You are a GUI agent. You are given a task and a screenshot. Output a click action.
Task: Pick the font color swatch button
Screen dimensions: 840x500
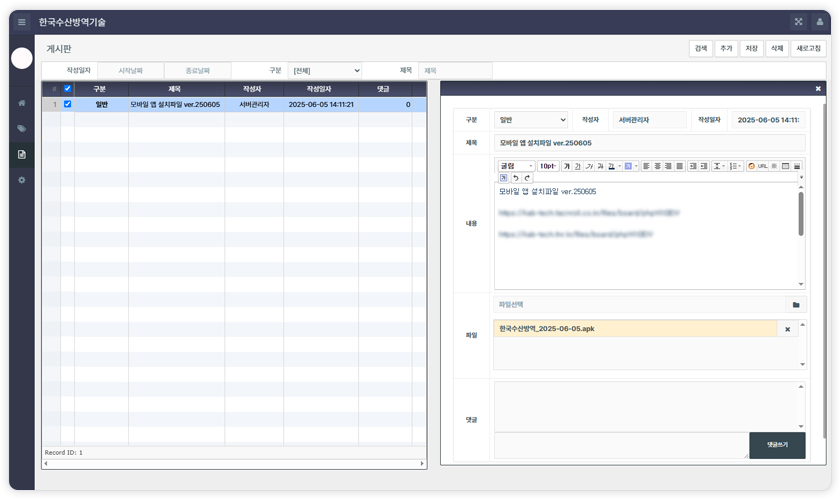611,166
